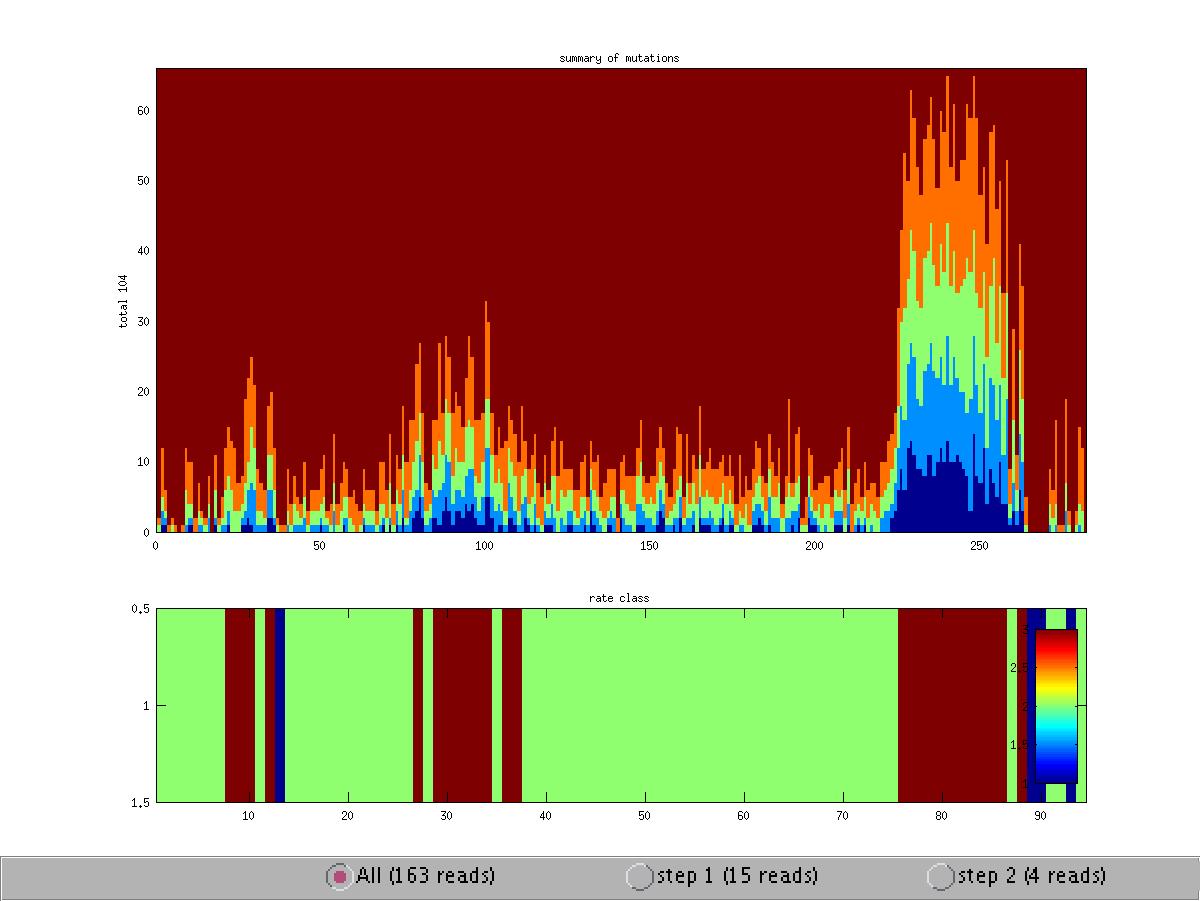Select the "All (163 reads)" radio button
The height and width of the screenshot is (901, 1200).
[340, 876]
